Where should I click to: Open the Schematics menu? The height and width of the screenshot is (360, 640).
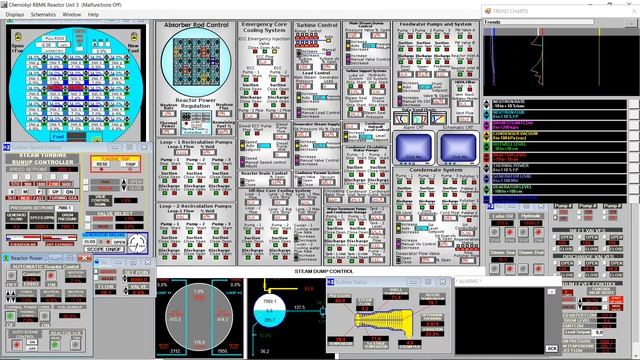tap(43, 14)
